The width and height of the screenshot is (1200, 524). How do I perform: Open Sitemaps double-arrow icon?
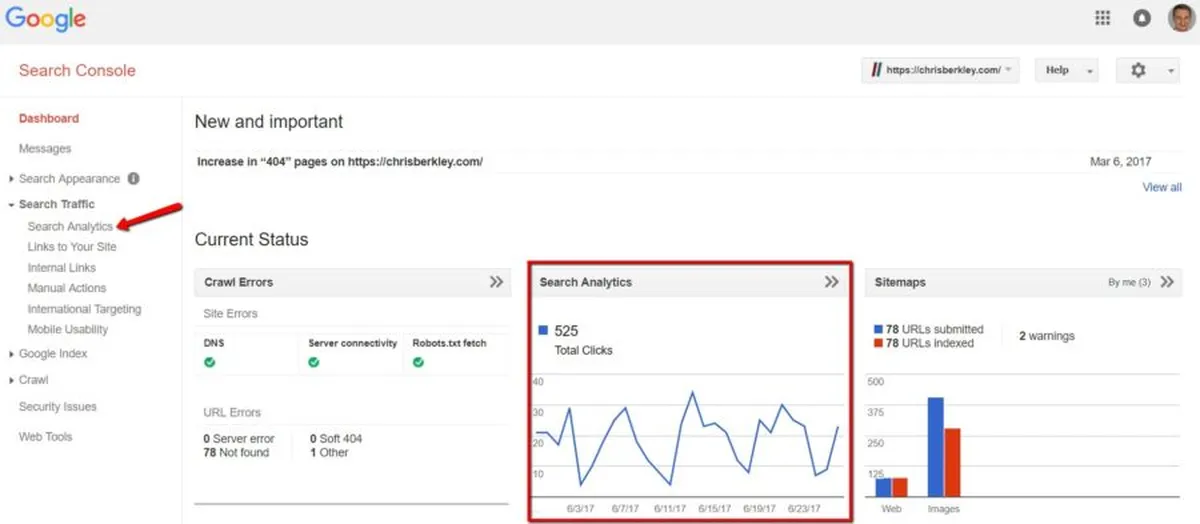(x=1166, y=282)
